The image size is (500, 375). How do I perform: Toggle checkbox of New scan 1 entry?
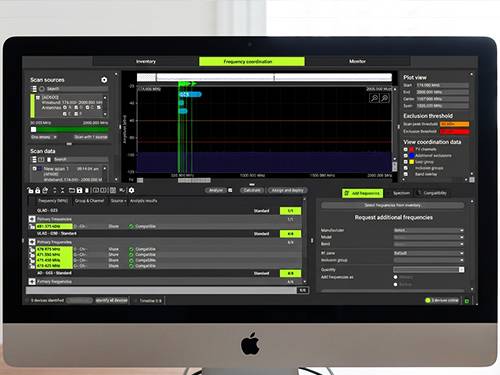click(x=34, y=169)
